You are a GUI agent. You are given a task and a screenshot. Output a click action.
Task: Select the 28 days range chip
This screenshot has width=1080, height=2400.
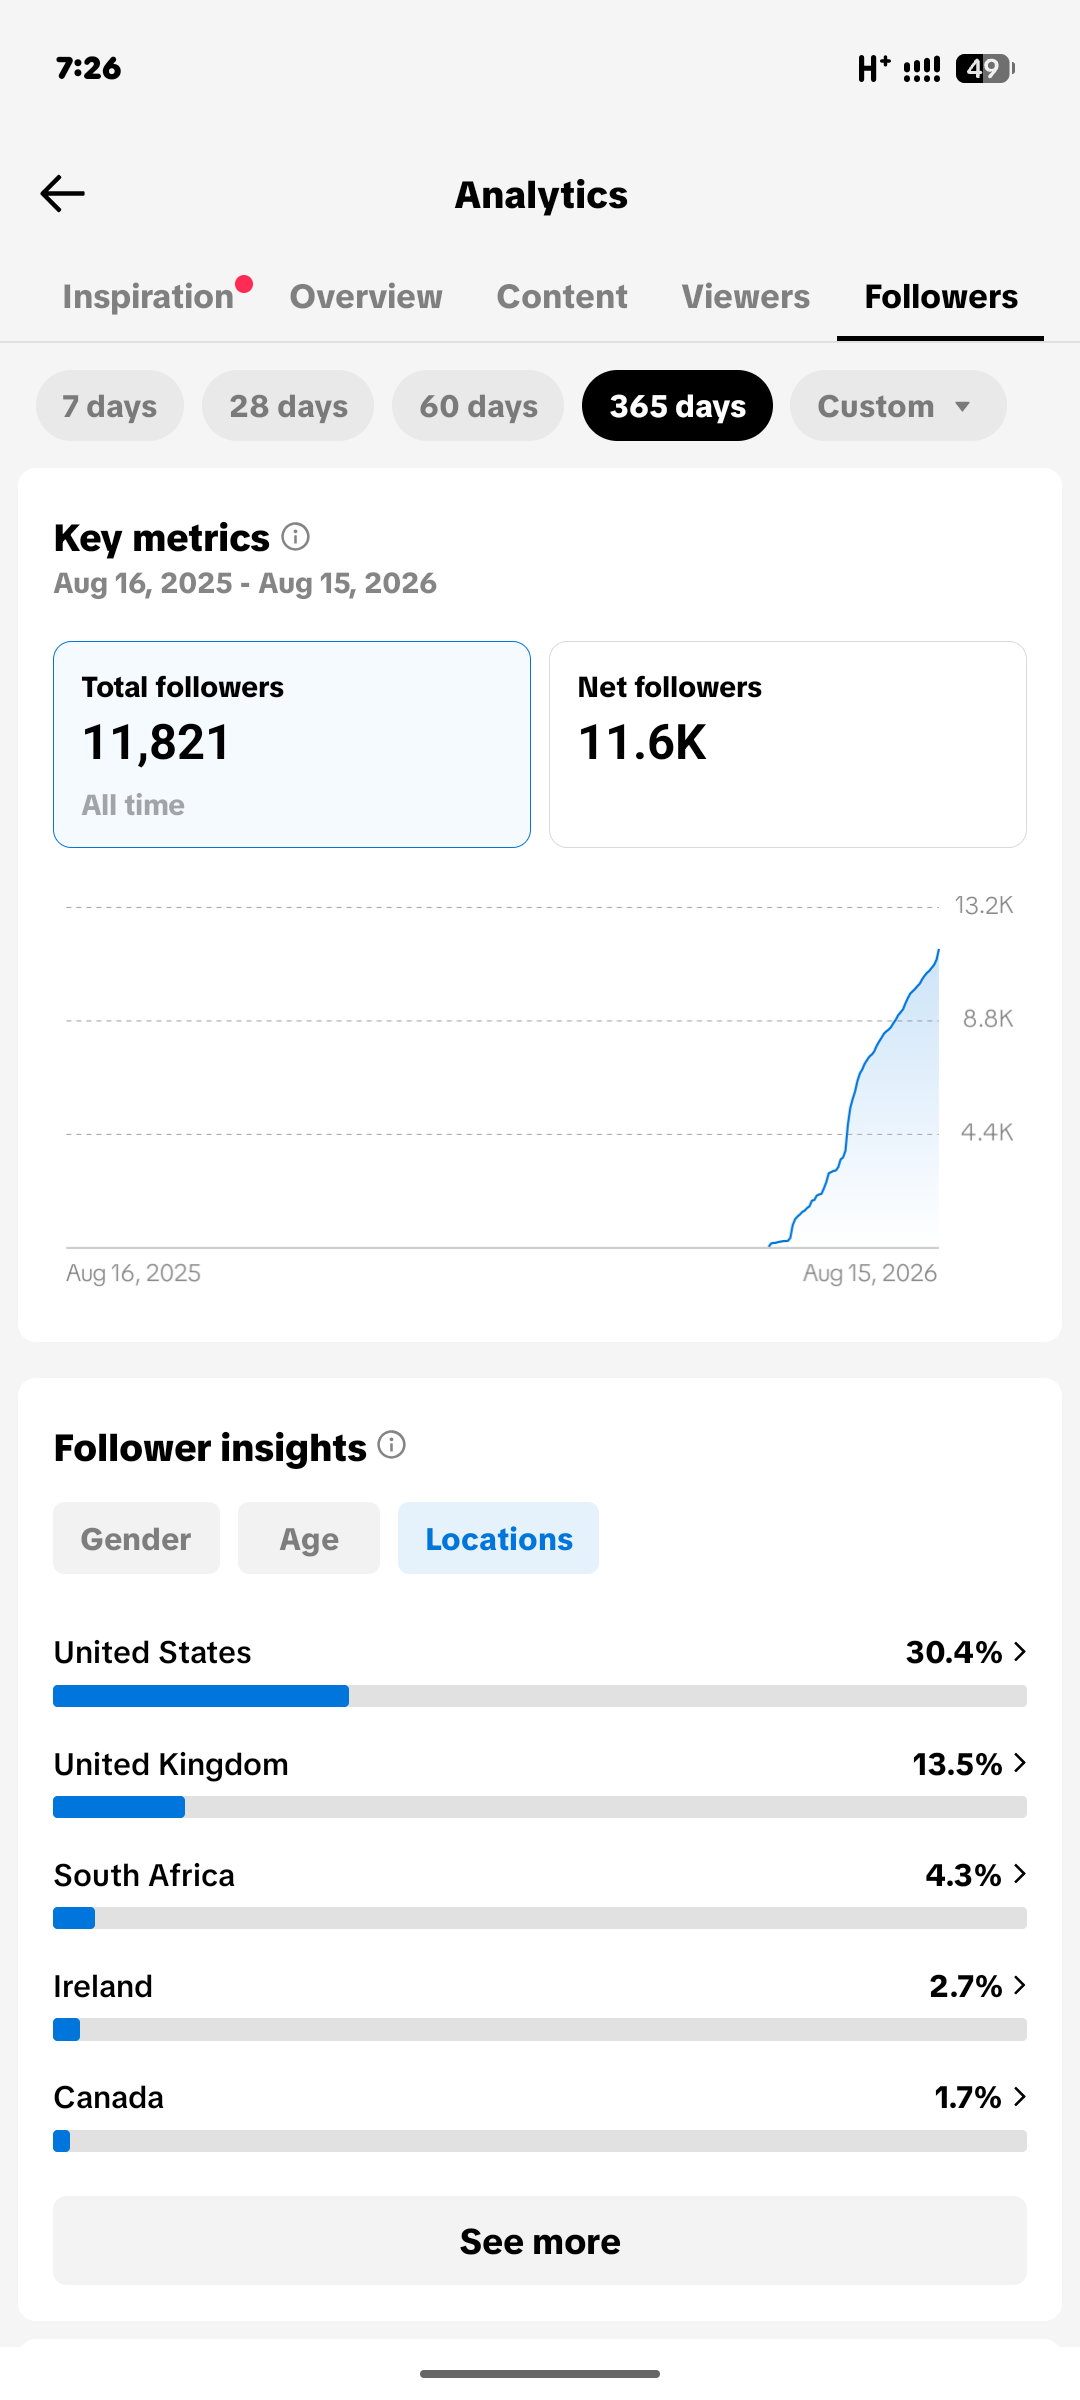point(288,406)
